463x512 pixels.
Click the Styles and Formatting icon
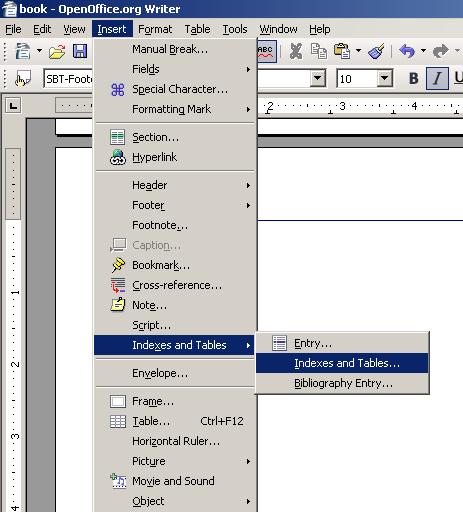(23, 79)
